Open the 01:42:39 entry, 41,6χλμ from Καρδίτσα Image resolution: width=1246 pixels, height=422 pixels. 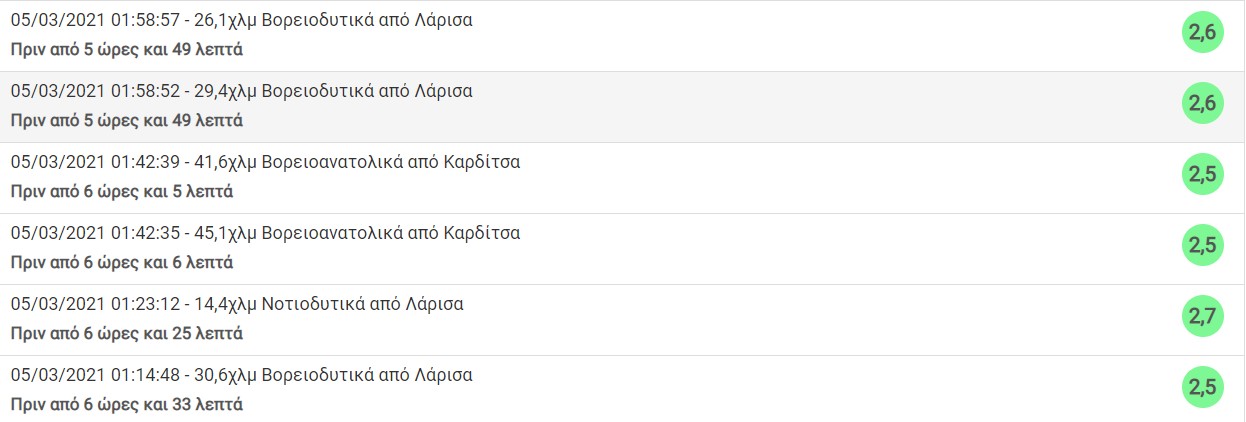pos(265,162)
